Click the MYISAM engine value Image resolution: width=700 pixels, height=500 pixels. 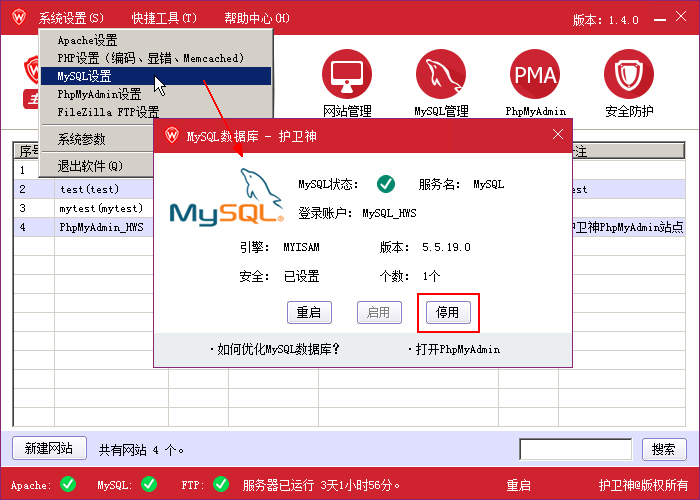(x=301, y=247)
